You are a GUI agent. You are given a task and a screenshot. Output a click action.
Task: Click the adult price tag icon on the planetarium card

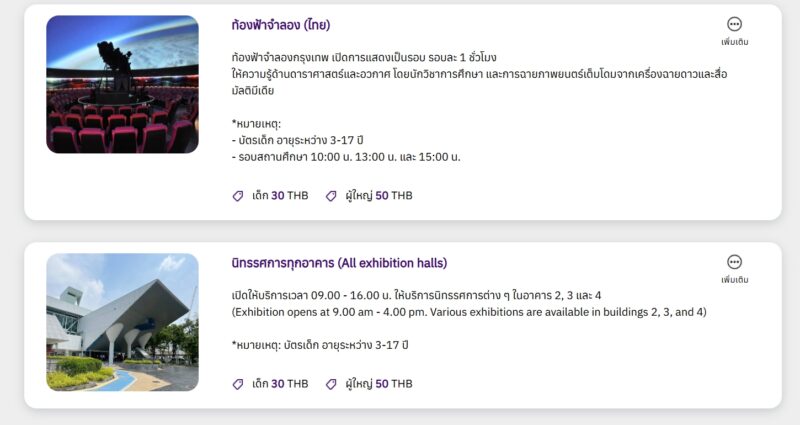pyautogui.click(x=331, y=196)
